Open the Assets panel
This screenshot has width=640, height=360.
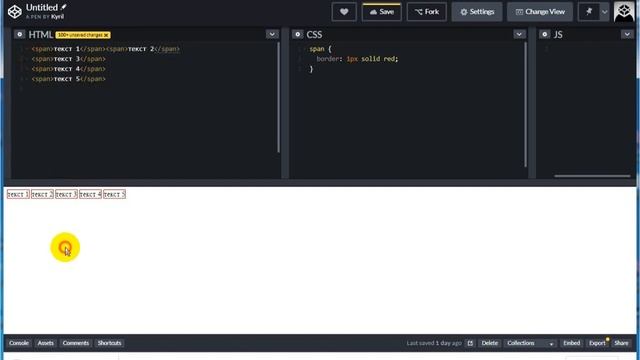46,343
